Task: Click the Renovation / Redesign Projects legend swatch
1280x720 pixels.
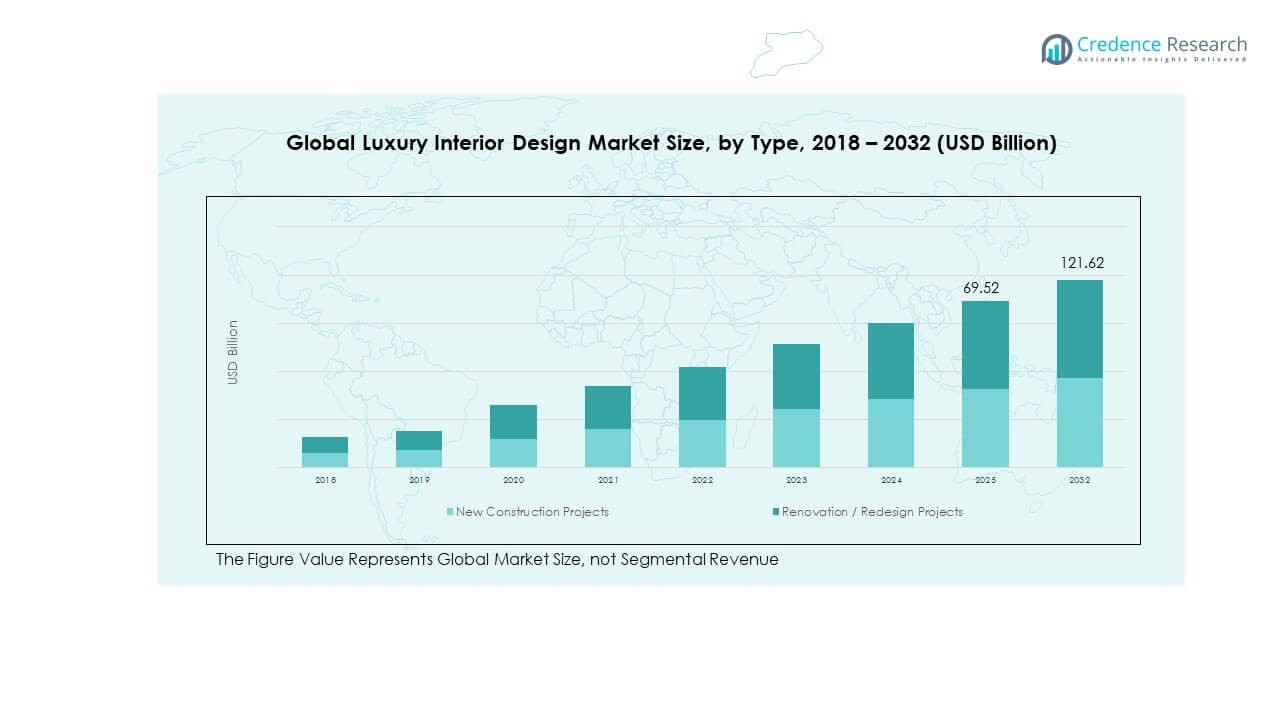Action: pyautogui.click(x=776, y=512)
